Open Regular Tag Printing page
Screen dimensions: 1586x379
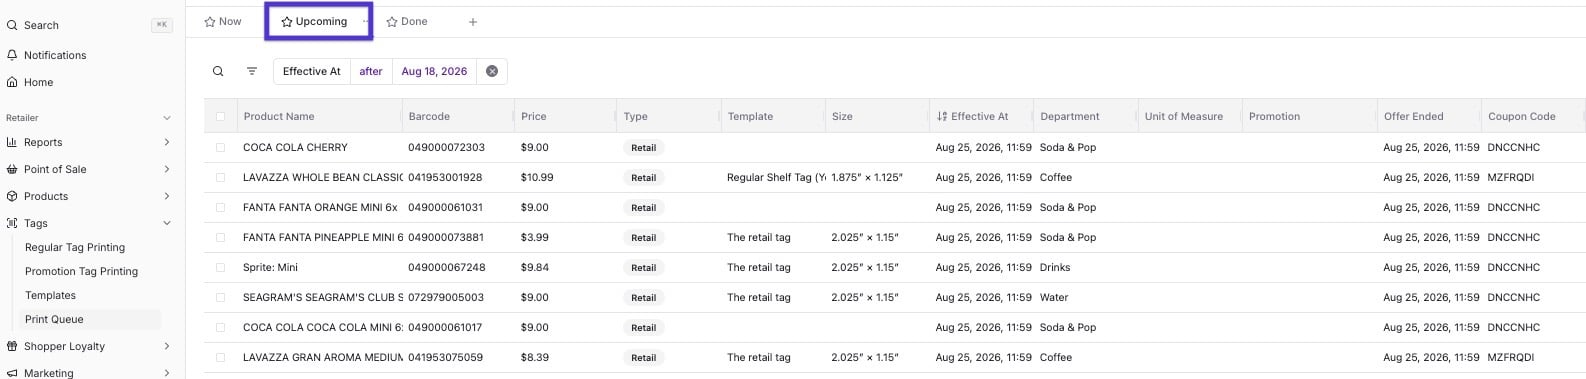75,247
